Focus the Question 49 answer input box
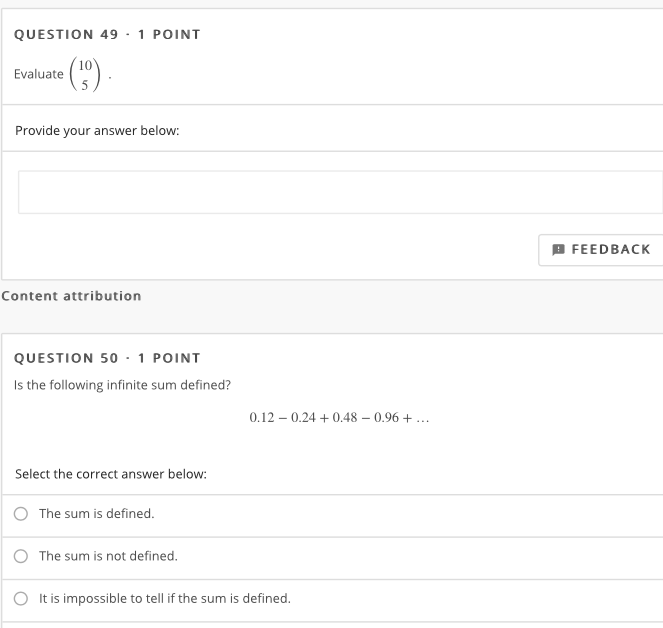 pos(340,192)
